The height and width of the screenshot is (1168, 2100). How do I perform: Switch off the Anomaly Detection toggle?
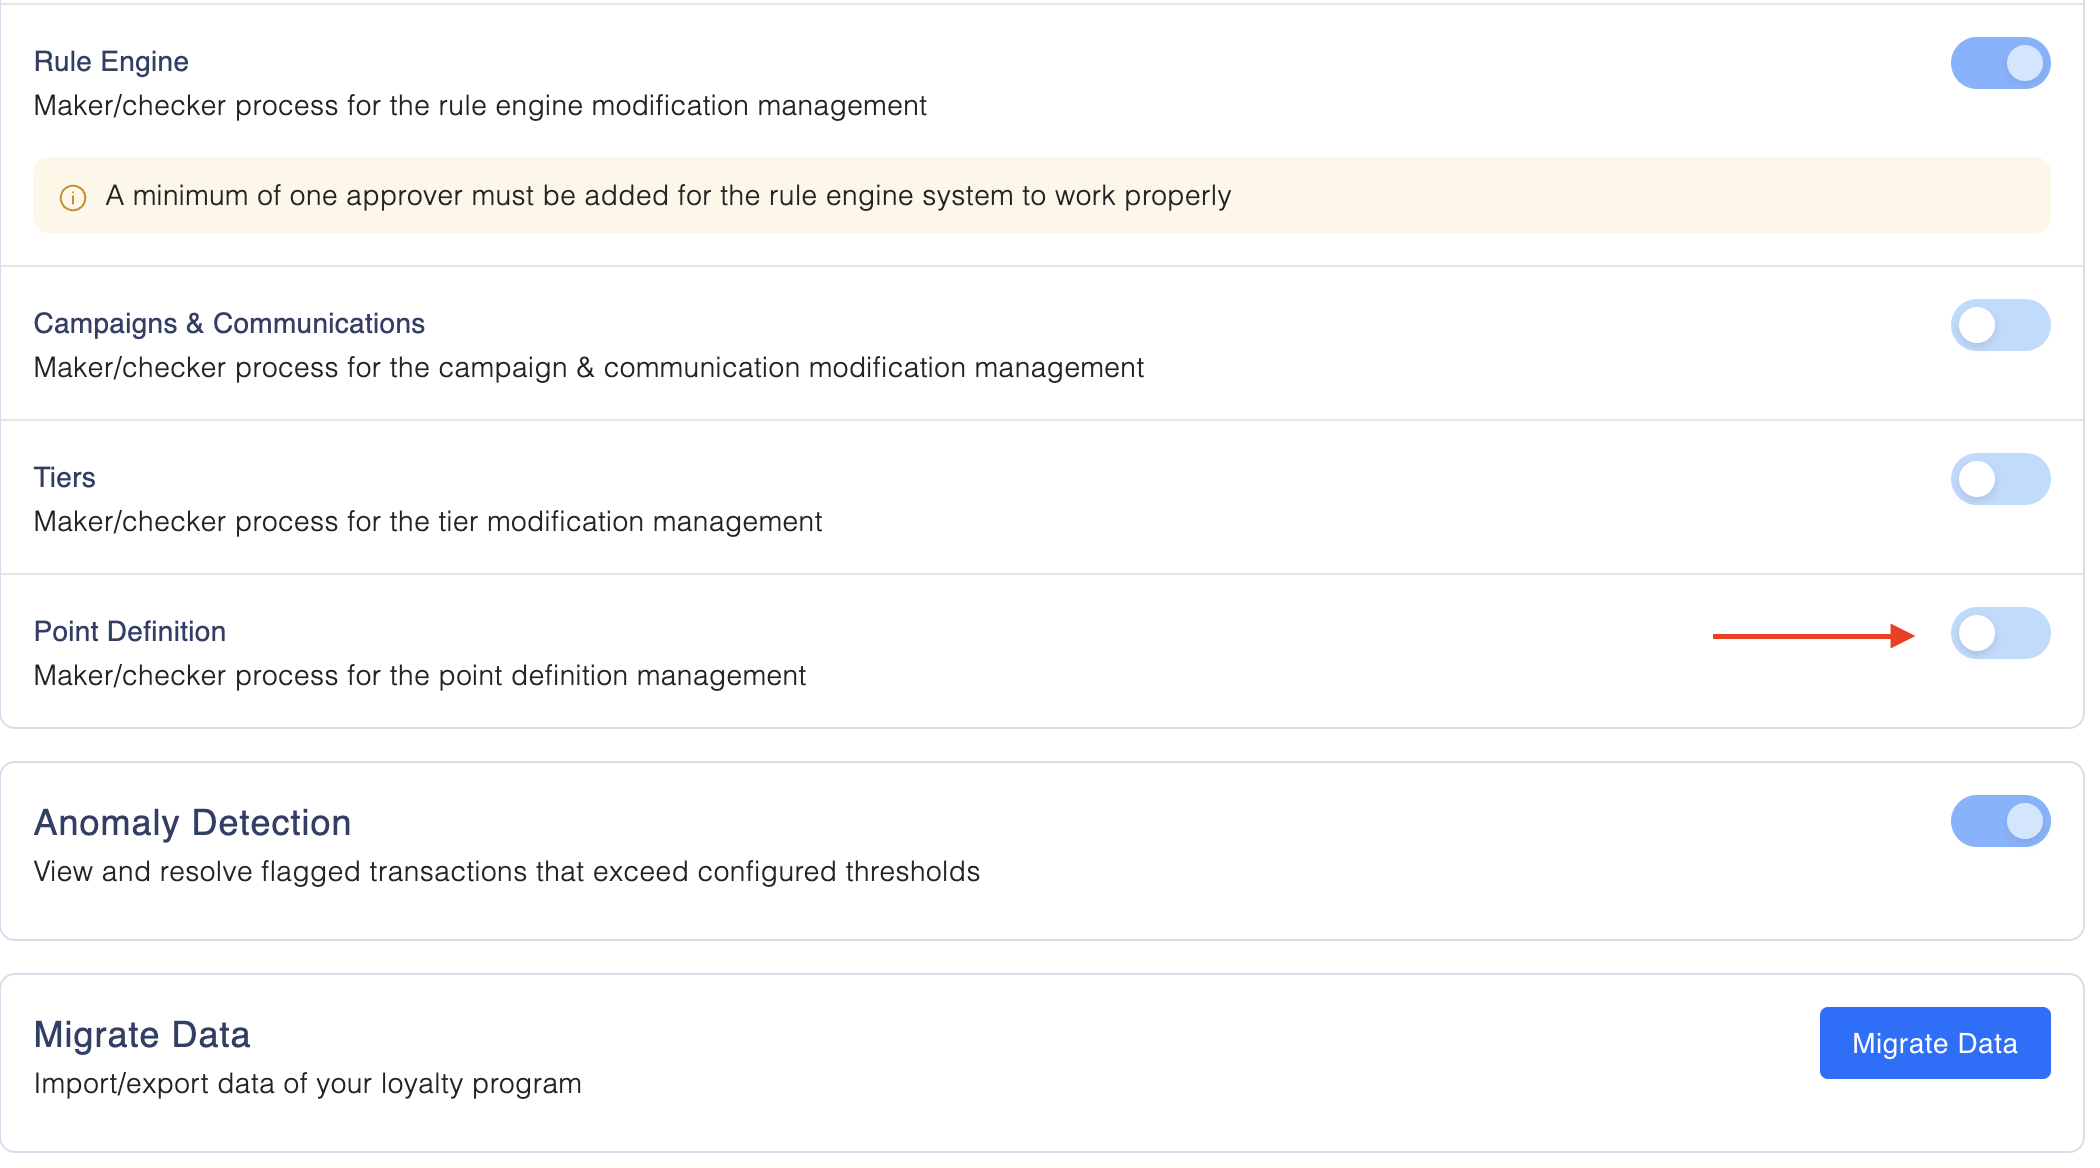coord(2000,821)
